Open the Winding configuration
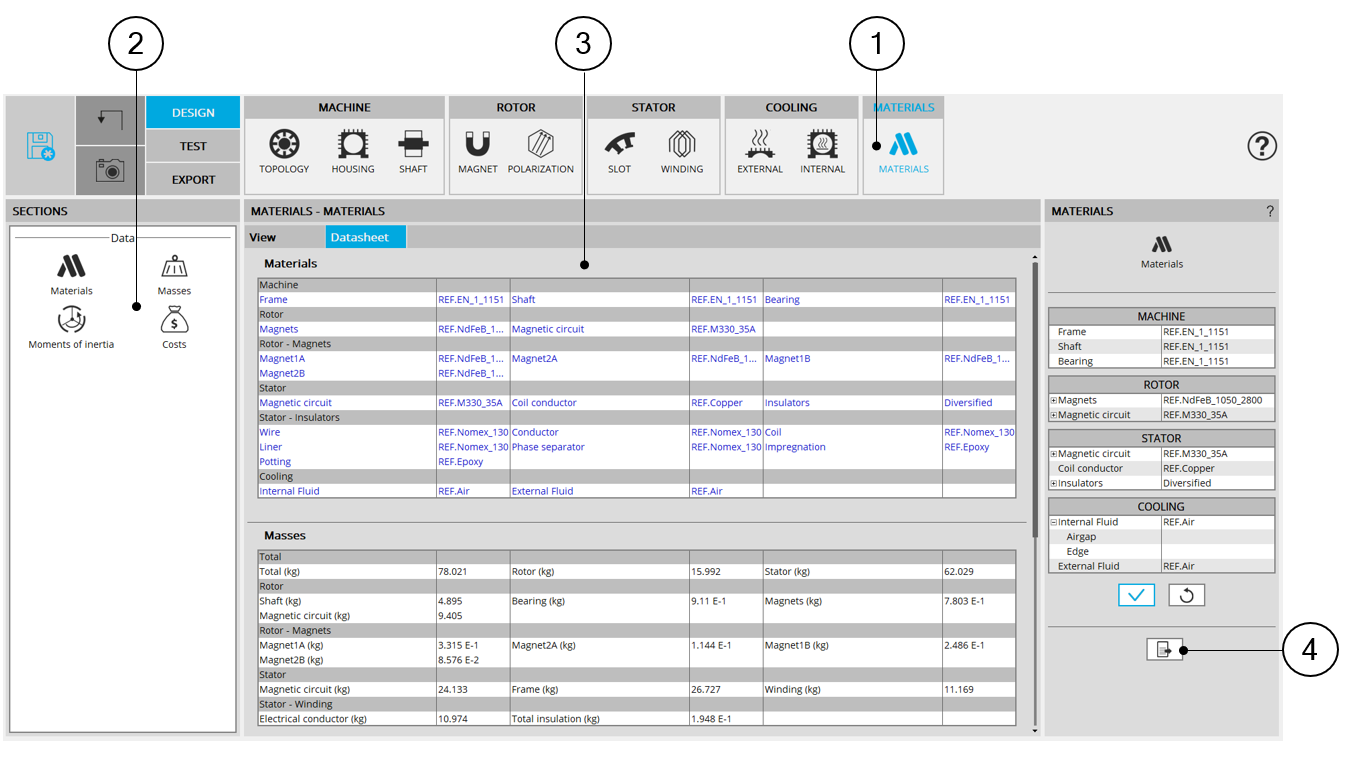 point(682,146)
